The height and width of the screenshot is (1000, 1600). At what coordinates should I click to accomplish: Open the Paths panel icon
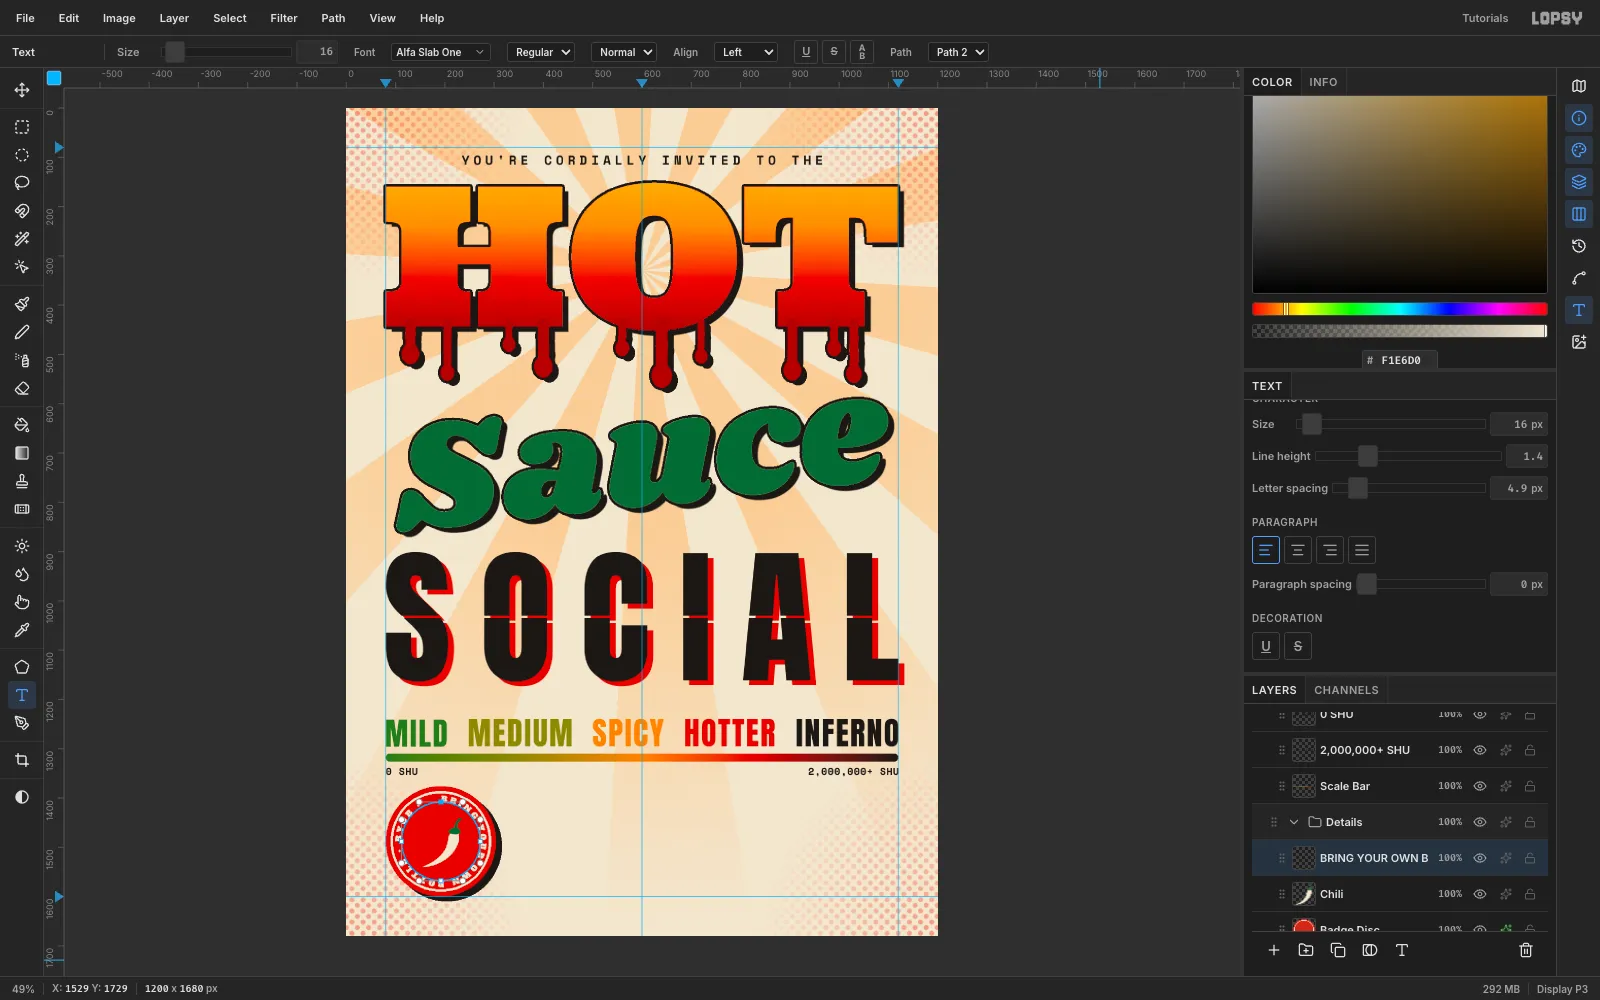pyautogui.click(x=1579, y=278)
